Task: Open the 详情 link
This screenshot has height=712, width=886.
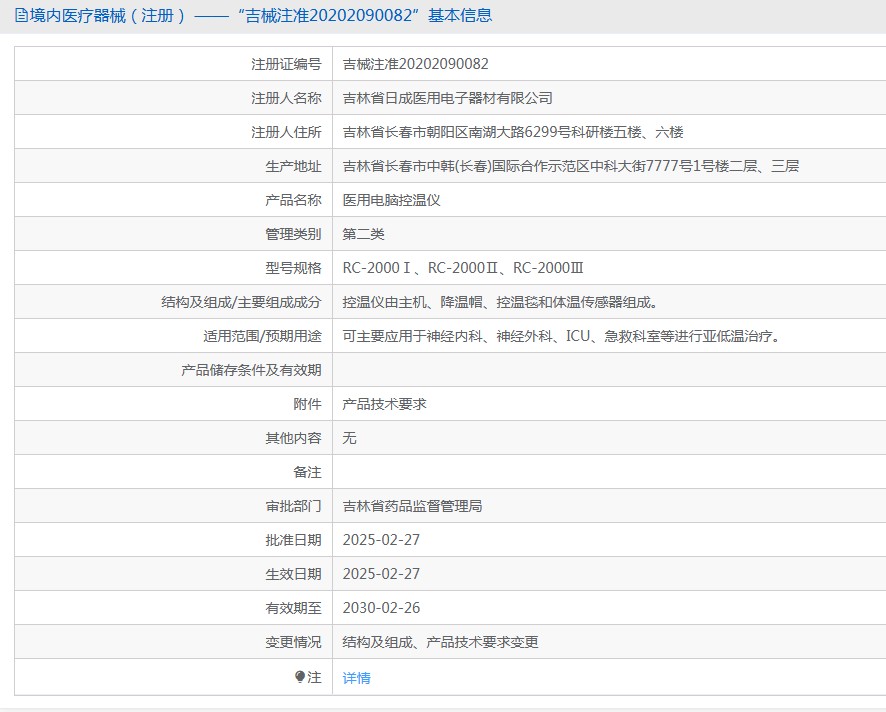Action: tap(357, 678)
